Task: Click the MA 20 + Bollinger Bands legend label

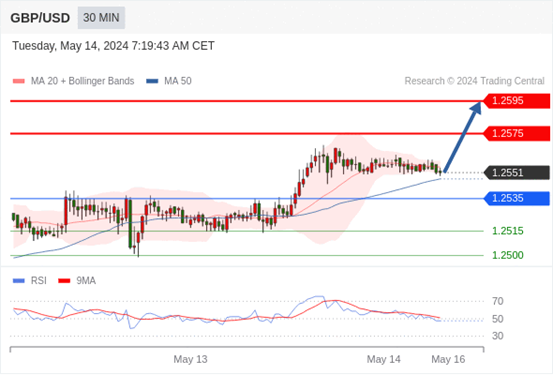Action: (83, 81)
